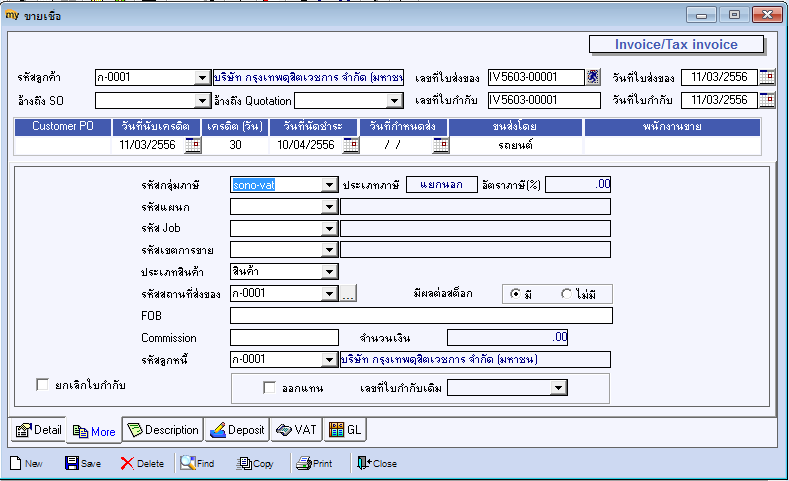Click the Delete red X icon
789x481 pixels.
tap(127, 463)
